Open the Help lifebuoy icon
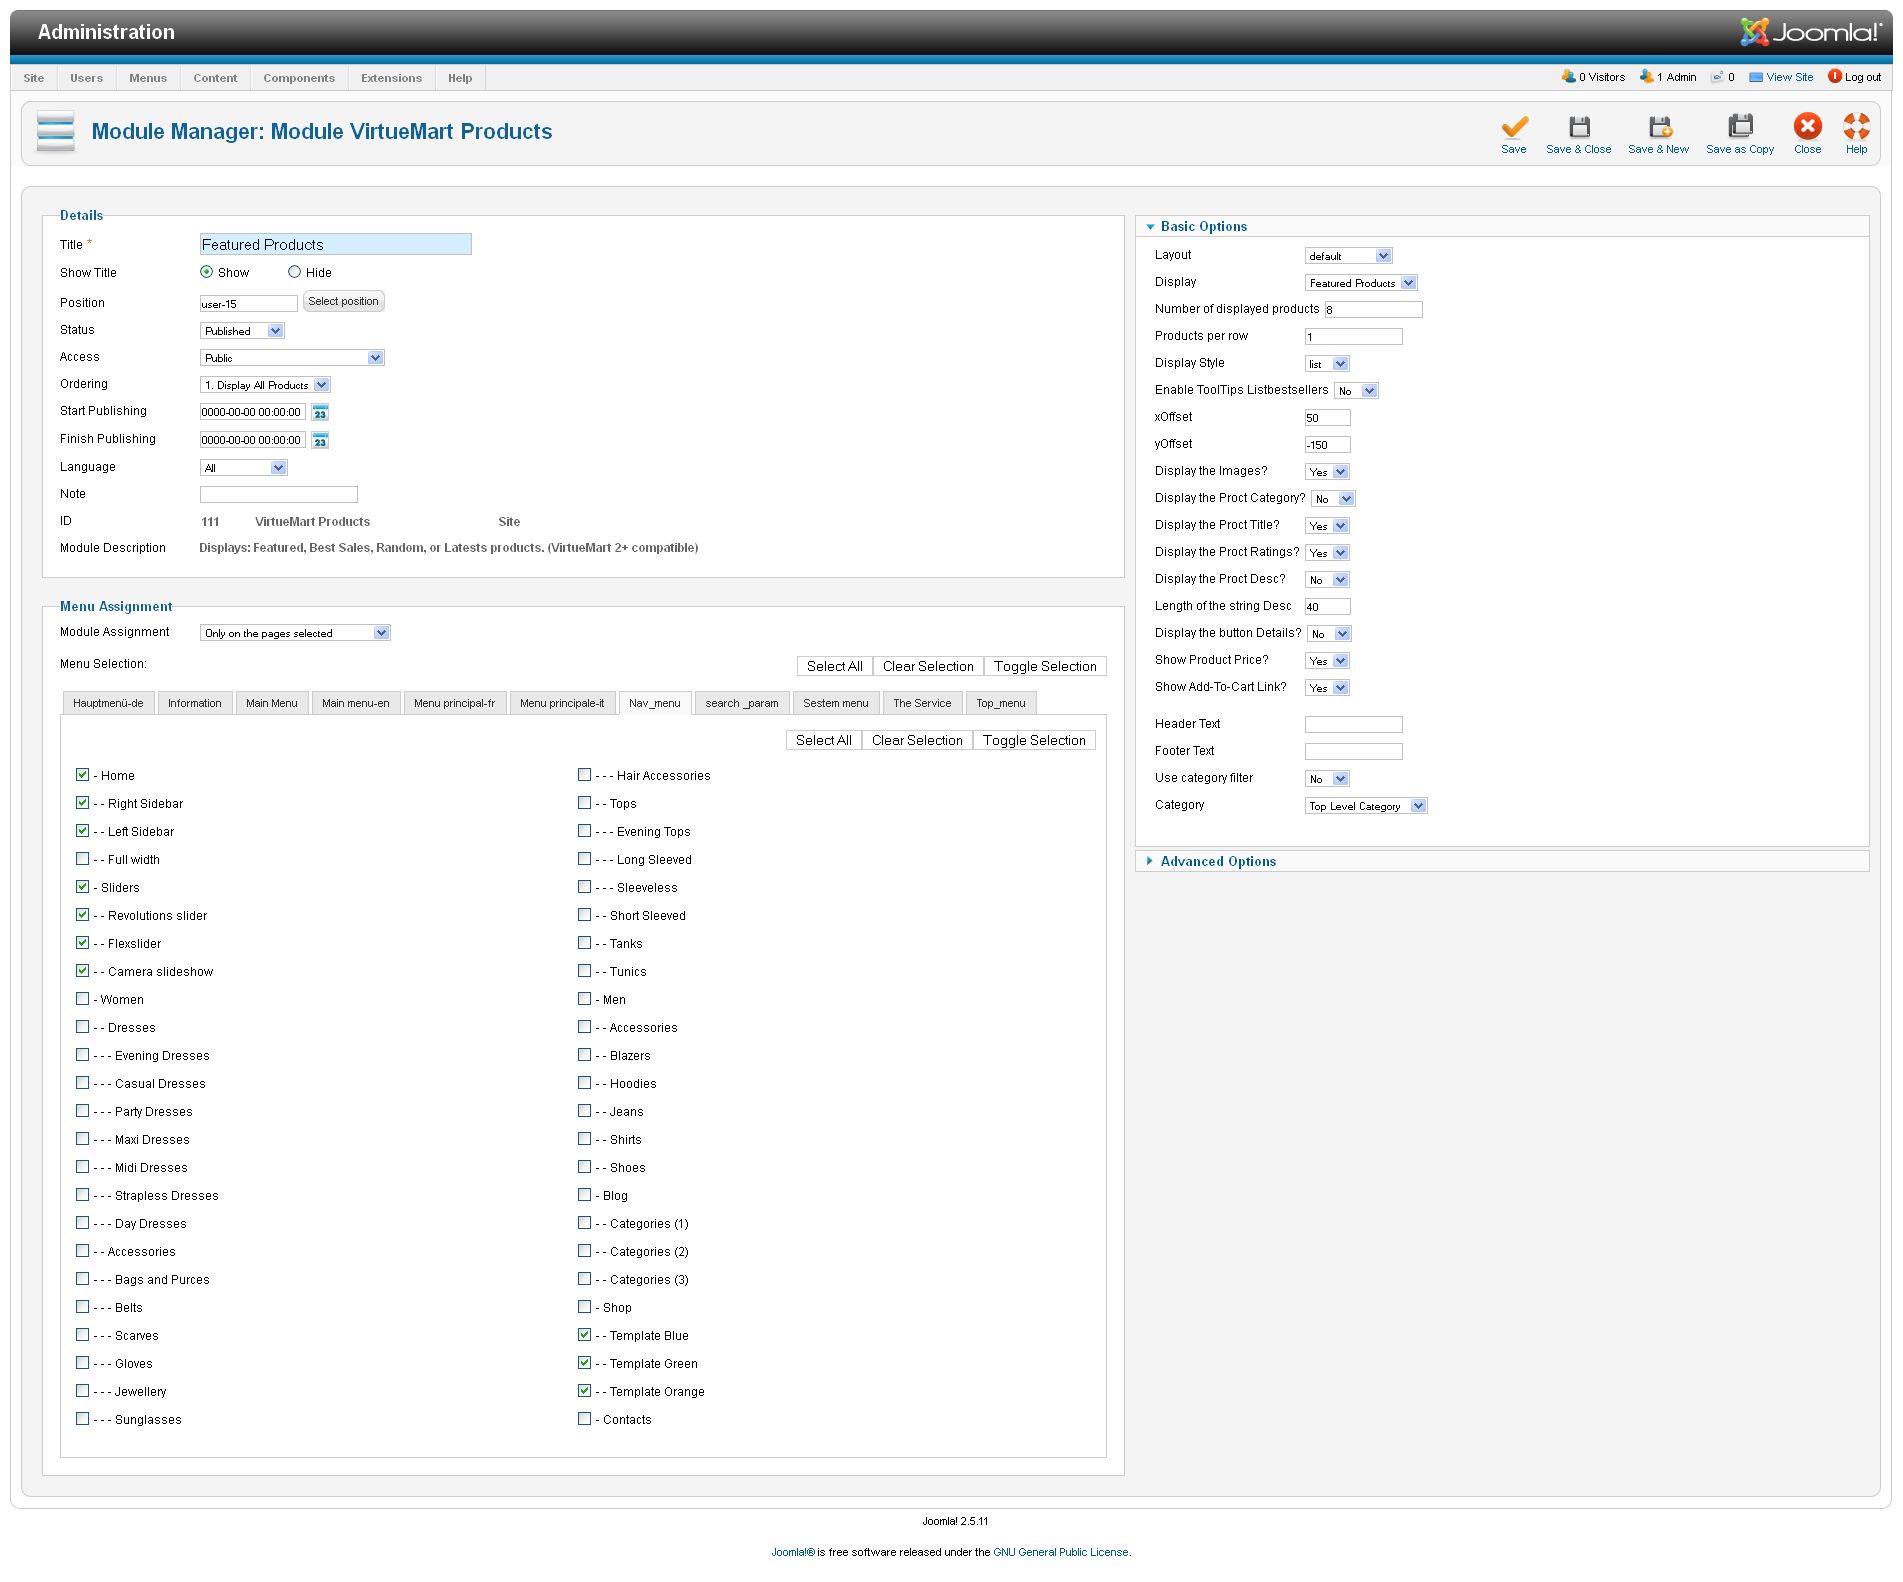 pyautogui.click(x=1856, y=127)
